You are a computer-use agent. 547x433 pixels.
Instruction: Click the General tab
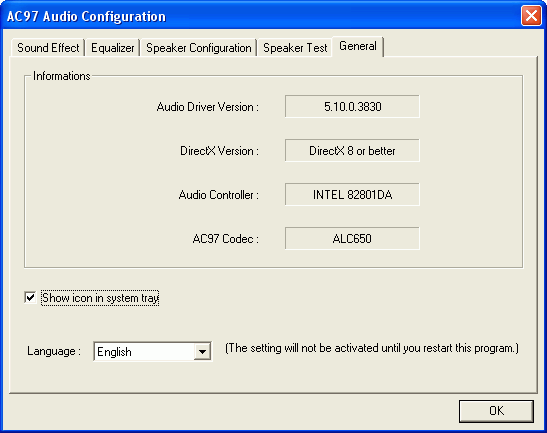[x=358, y=46]
